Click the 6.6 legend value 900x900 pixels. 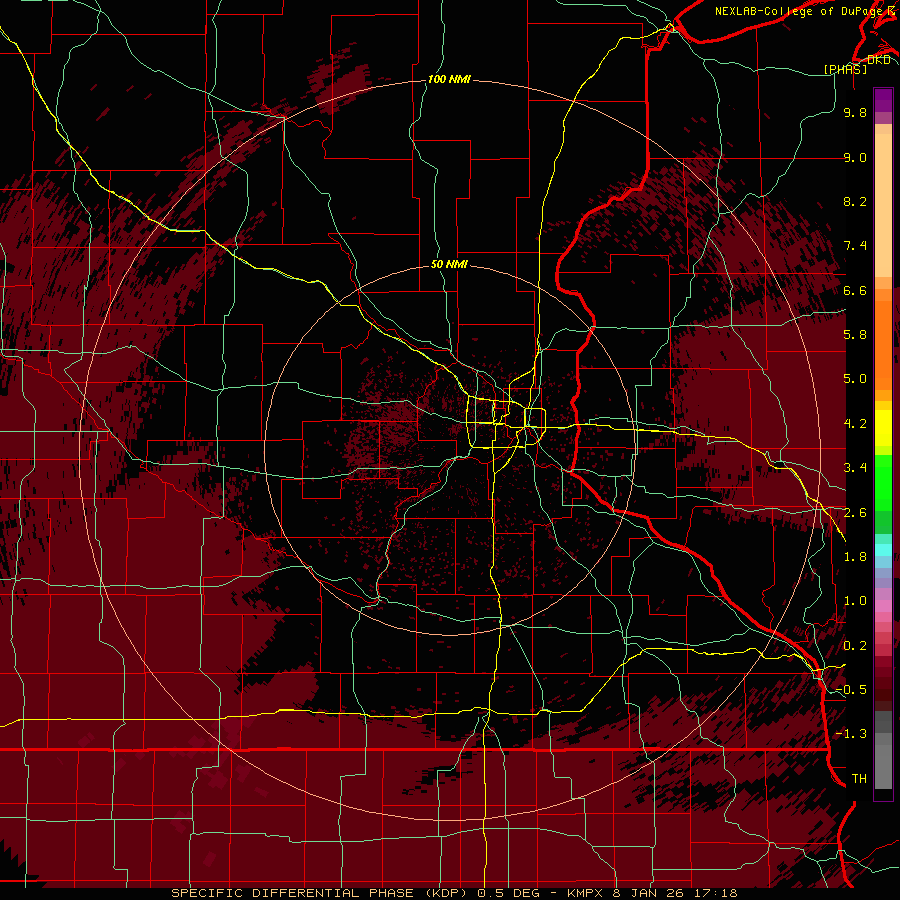pyautogui.click(x=855, y=290)
